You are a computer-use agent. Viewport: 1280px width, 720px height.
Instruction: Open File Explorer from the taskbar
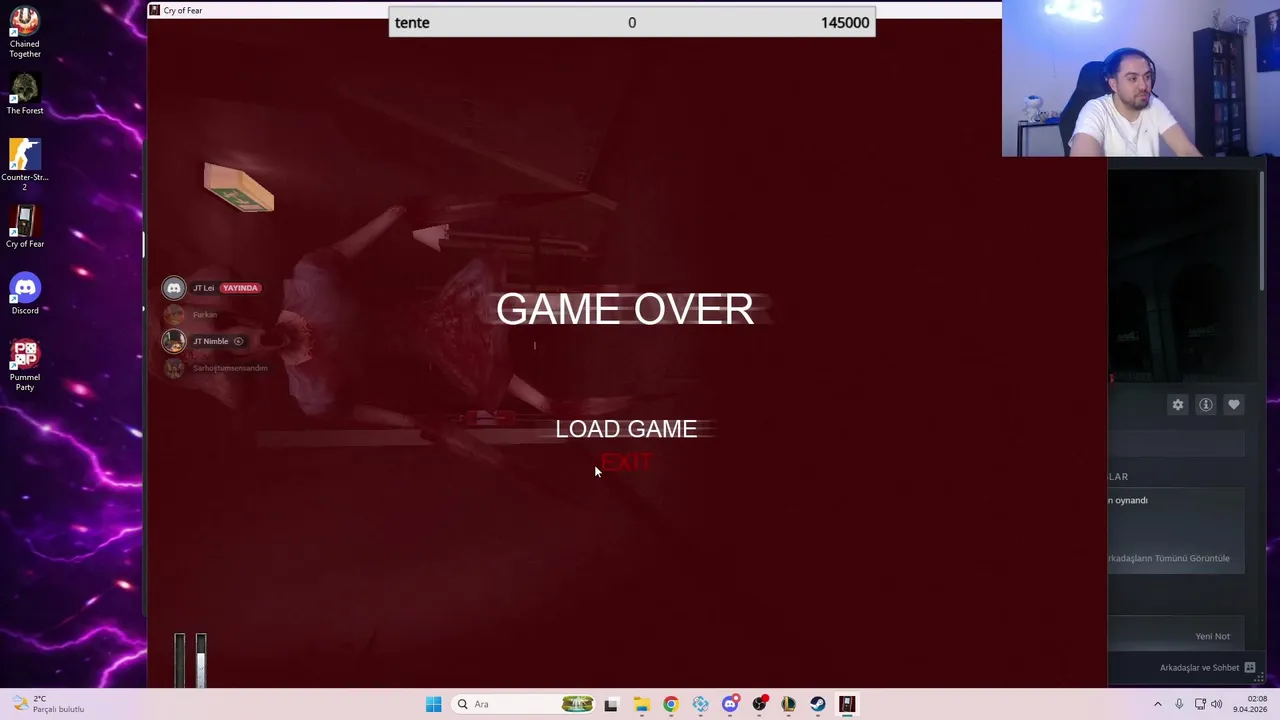[641, 704]
